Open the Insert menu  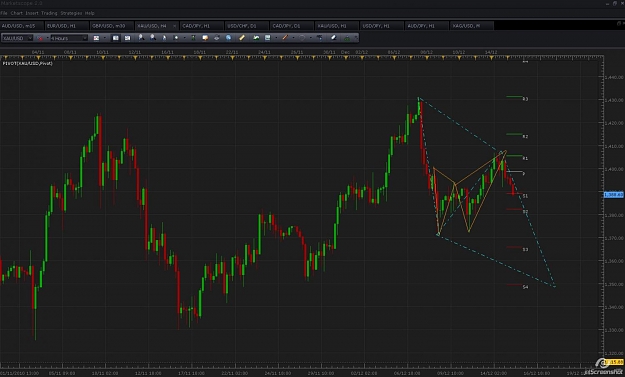pos(32,13)
